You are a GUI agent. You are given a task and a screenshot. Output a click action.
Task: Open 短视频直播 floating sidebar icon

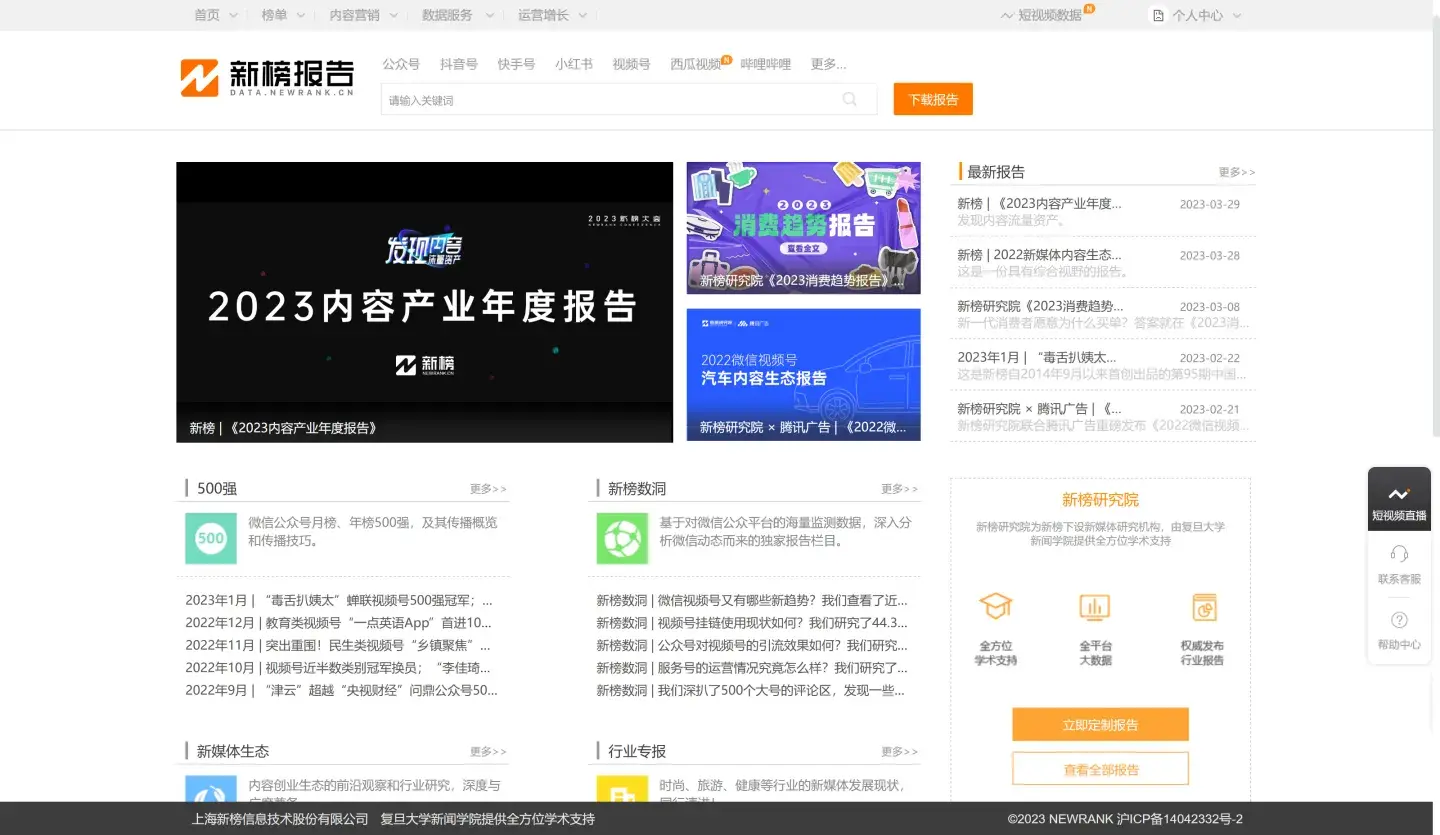tap(1399, 498)
